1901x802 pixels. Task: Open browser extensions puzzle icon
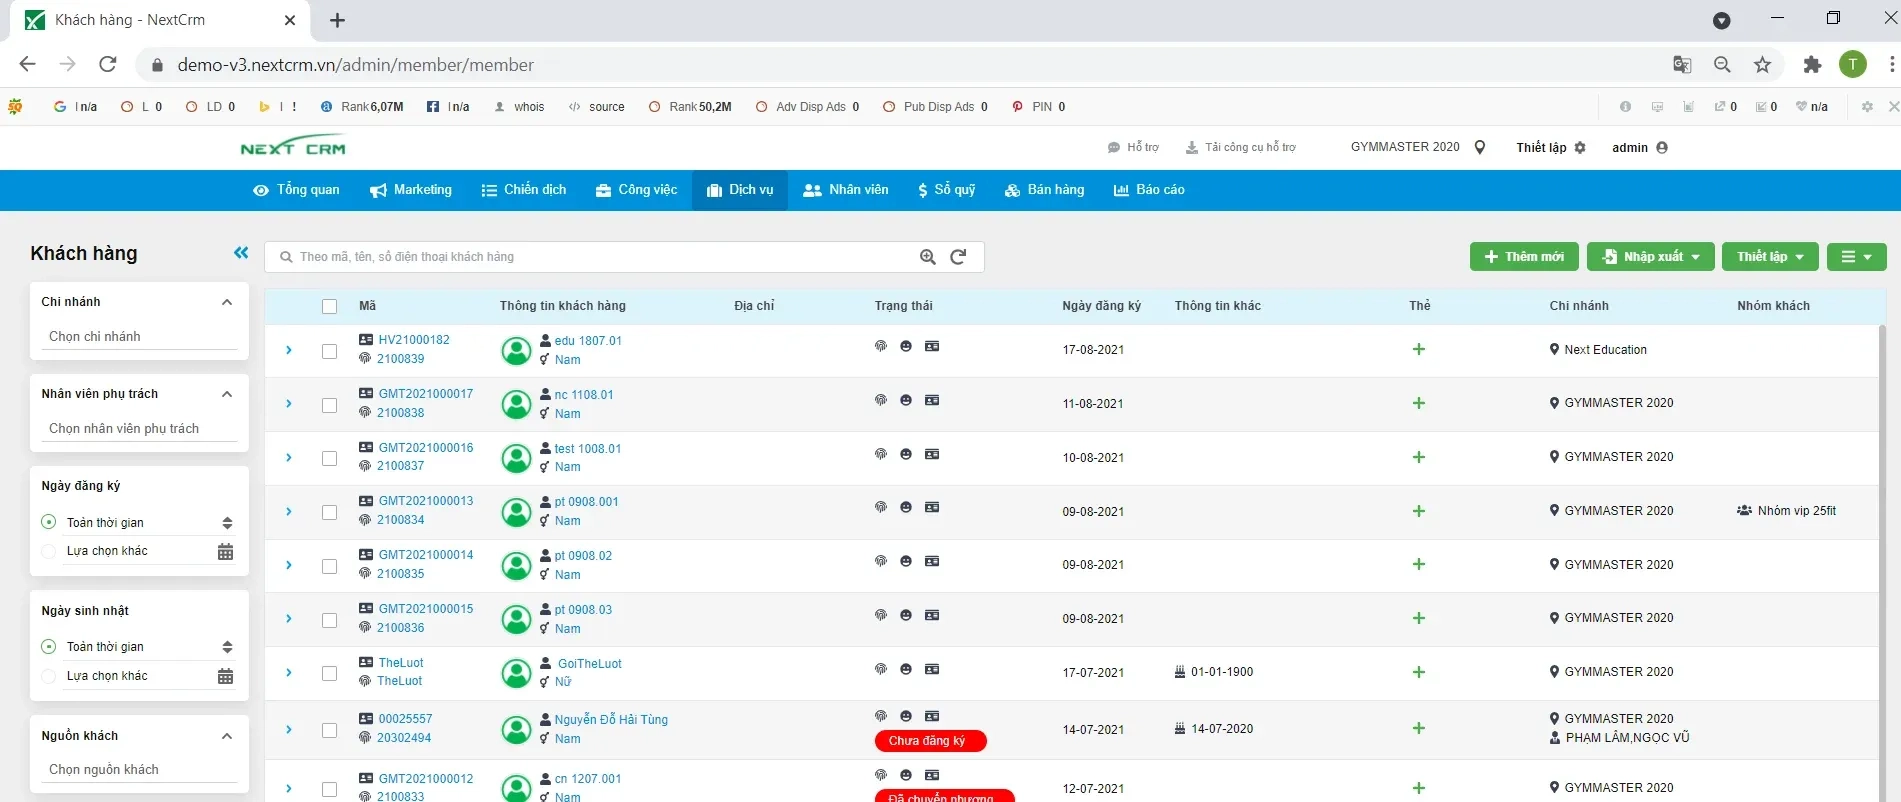1812,65
